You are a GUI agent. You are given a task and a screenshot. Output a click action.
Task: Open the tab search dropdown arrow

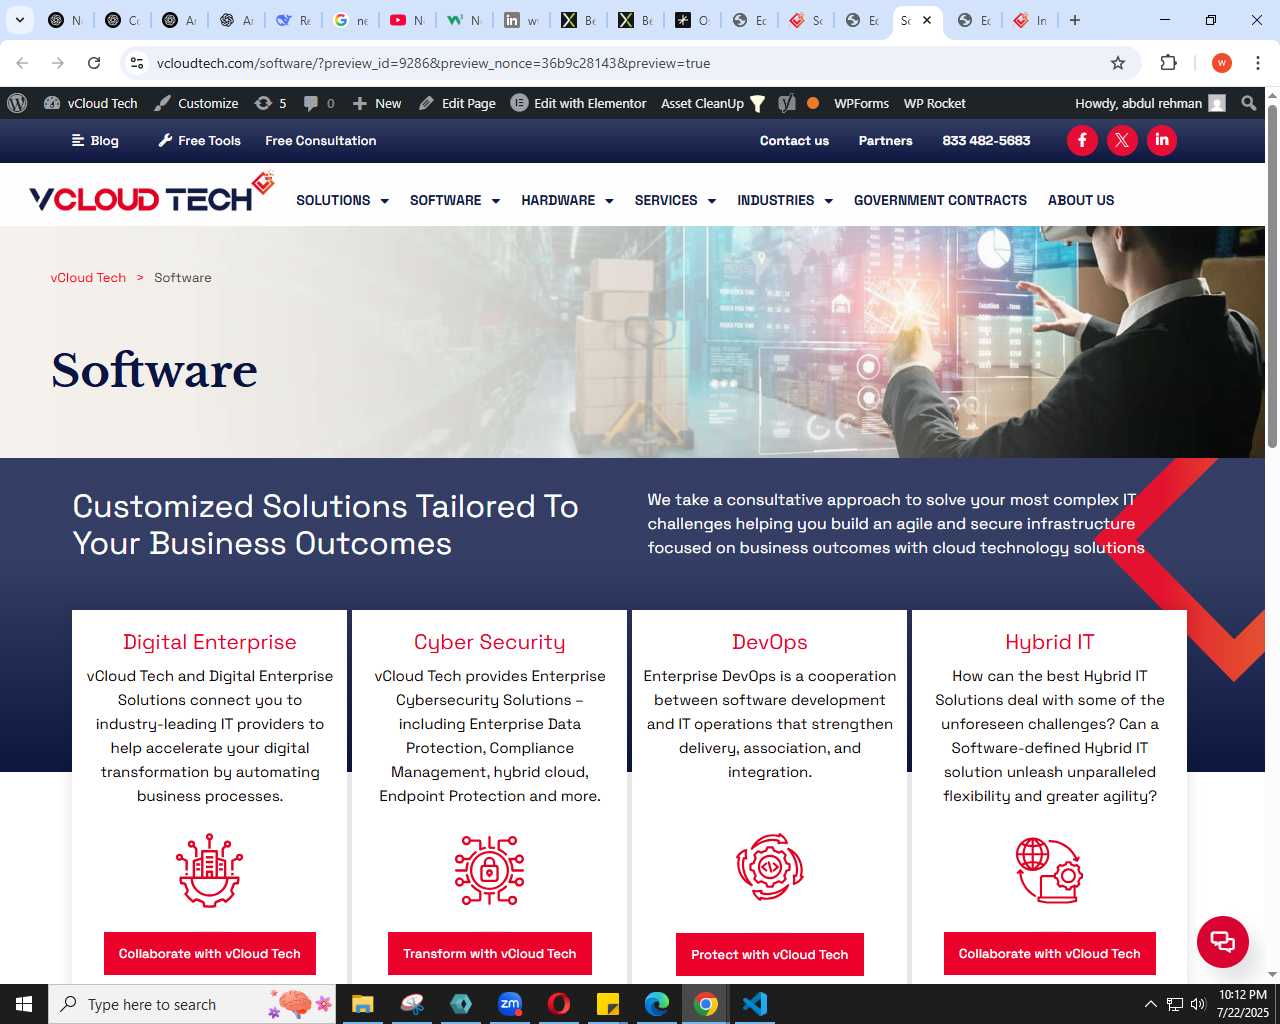point(19,20)
